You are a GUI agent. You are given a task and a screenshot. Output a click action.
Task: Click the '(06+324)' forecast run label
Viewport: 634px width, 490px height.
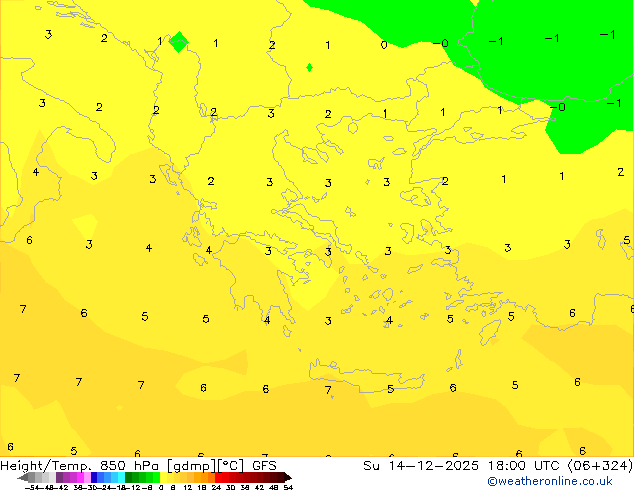click(x=600, y=466)
